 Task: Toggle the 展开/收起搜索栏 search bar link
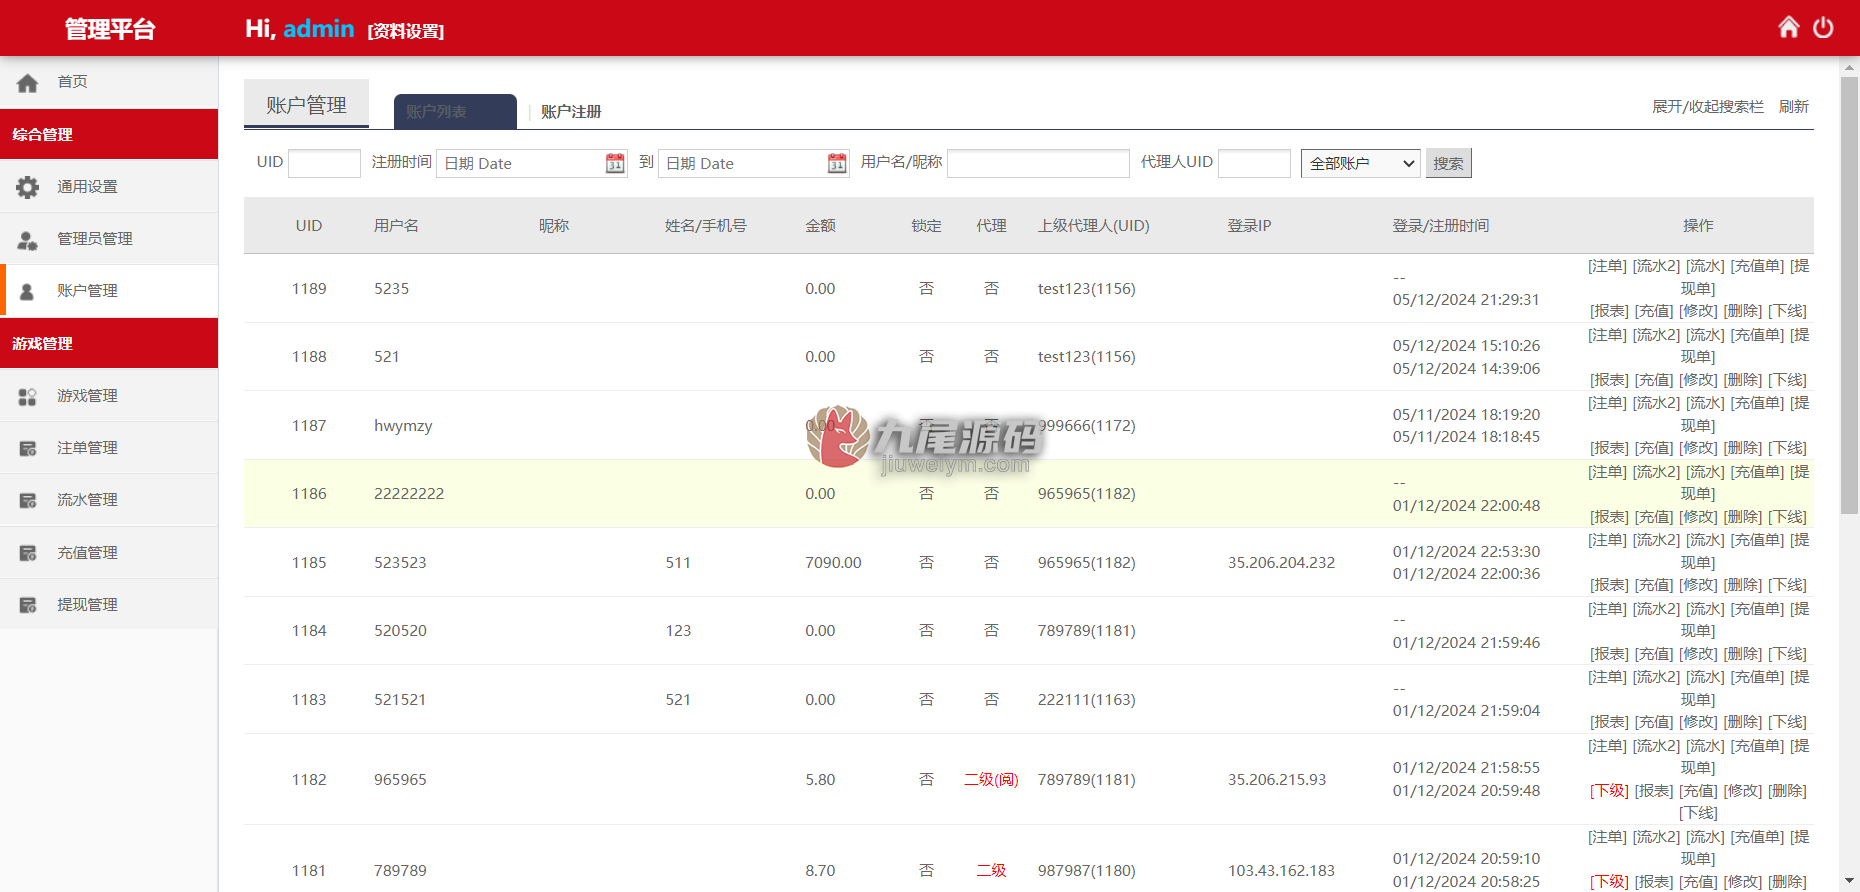point(1708,106)
